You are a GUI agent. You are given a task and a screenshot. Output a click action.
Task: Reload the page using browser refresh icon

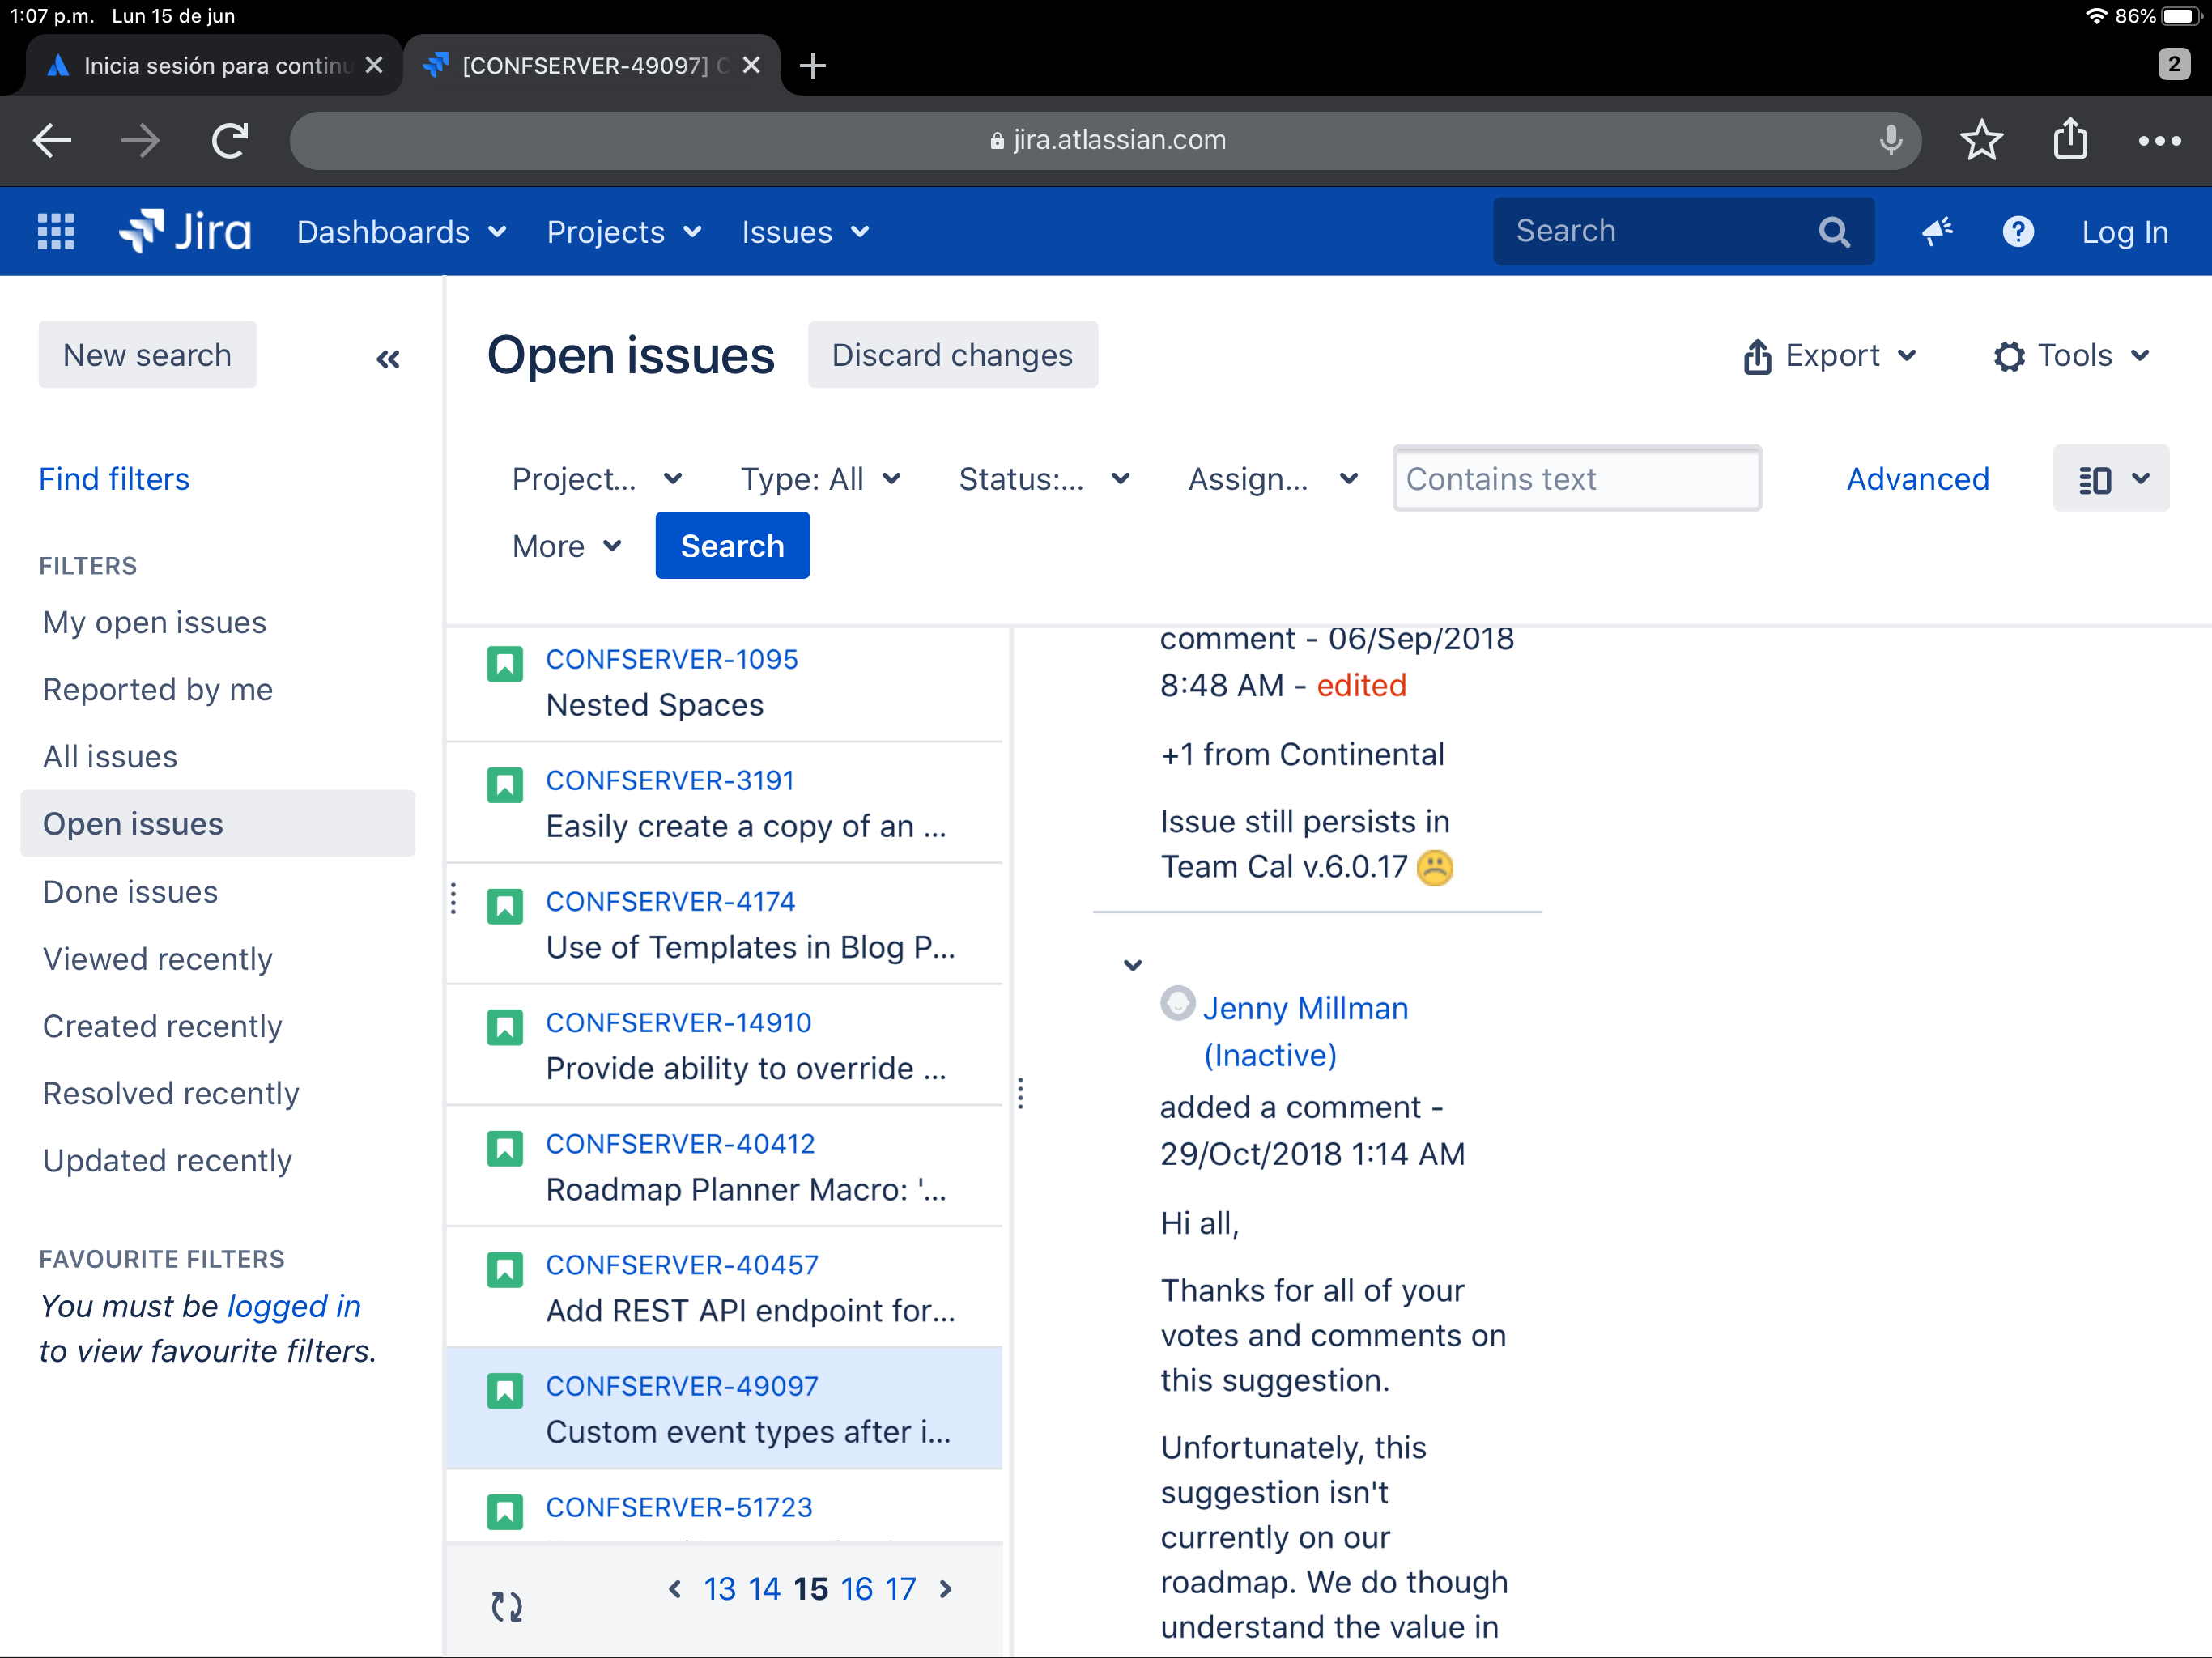(230, 140)
